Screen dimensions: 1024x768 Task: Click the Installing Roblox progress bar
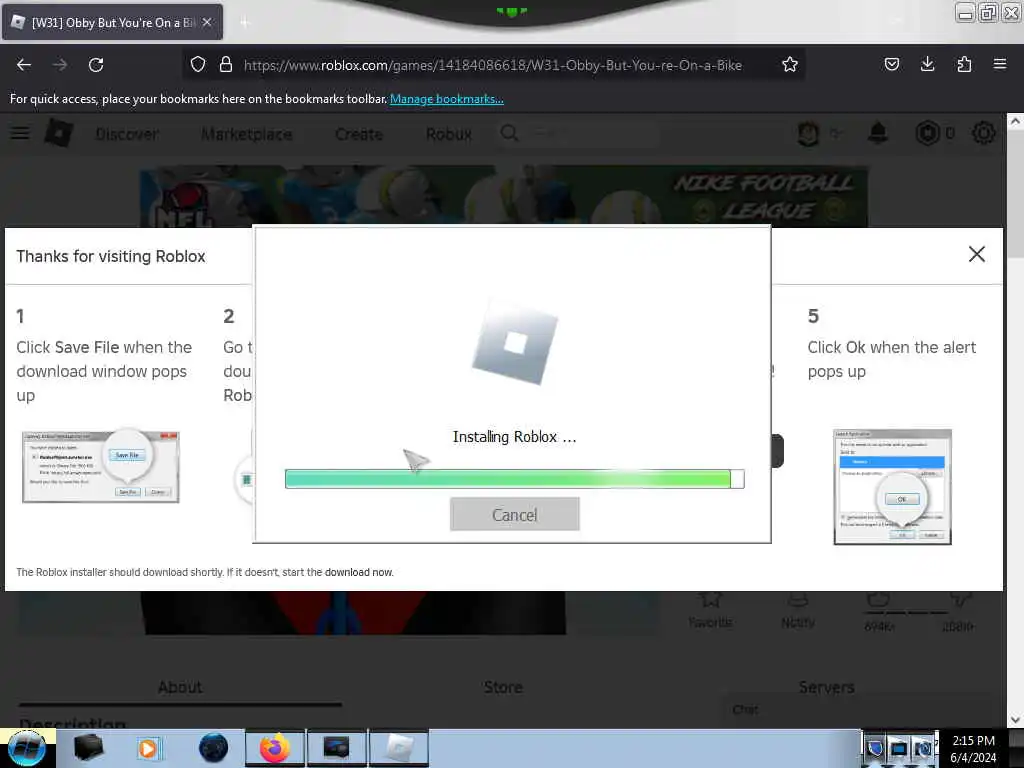[x=515, y=479]
